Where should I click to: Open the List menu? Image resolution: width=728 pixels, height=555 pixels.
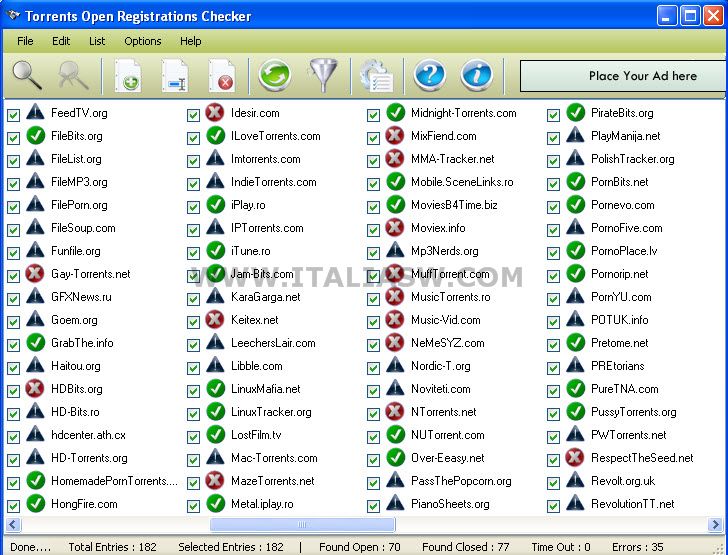point(97,41)
